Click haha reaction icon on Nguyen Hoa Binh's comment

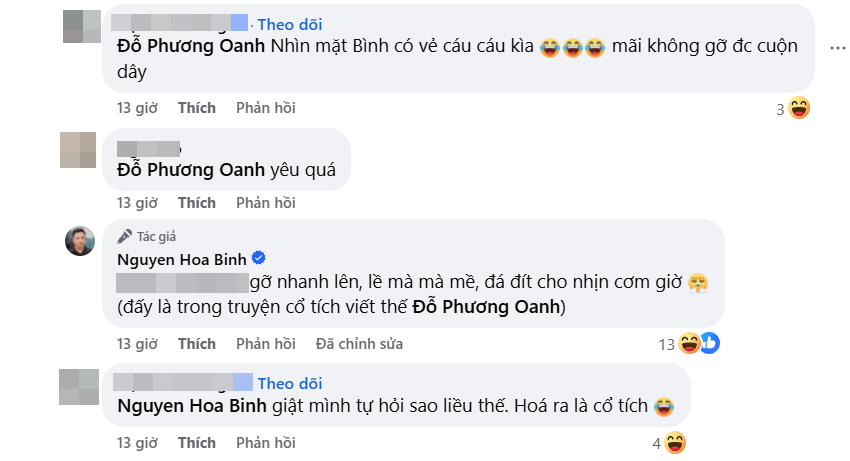[690, 344]
